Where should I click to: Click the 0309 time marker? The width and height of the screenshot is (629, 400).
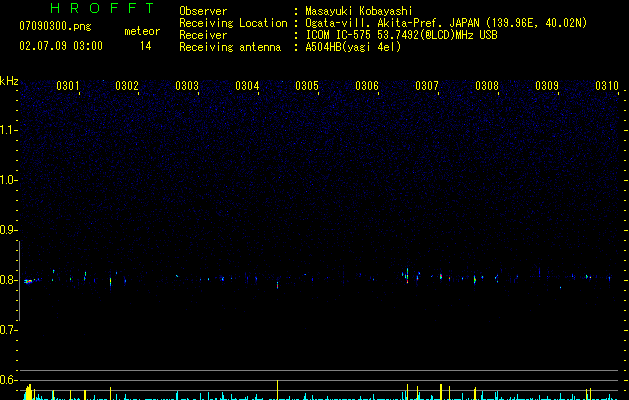(x=547, y=86)
